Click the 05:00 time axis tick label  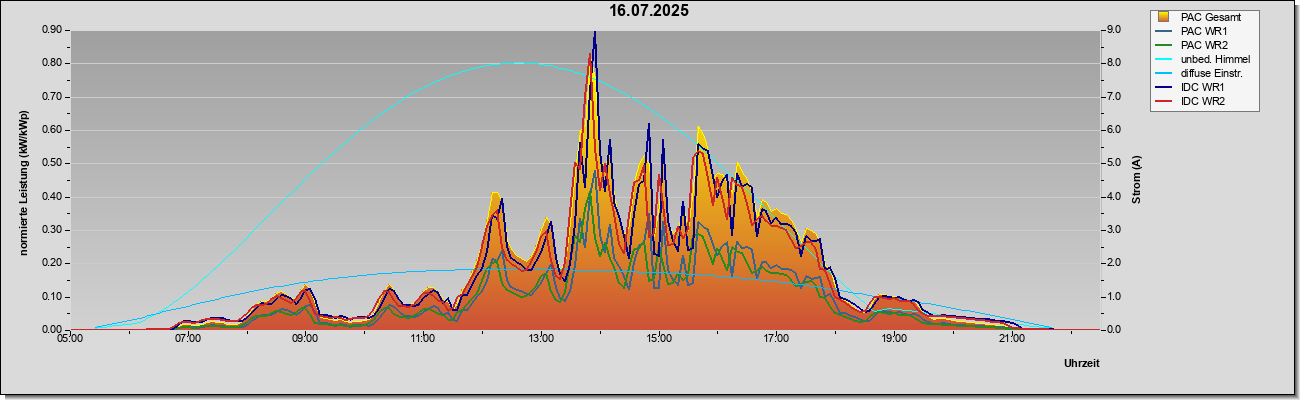[70, 339]
